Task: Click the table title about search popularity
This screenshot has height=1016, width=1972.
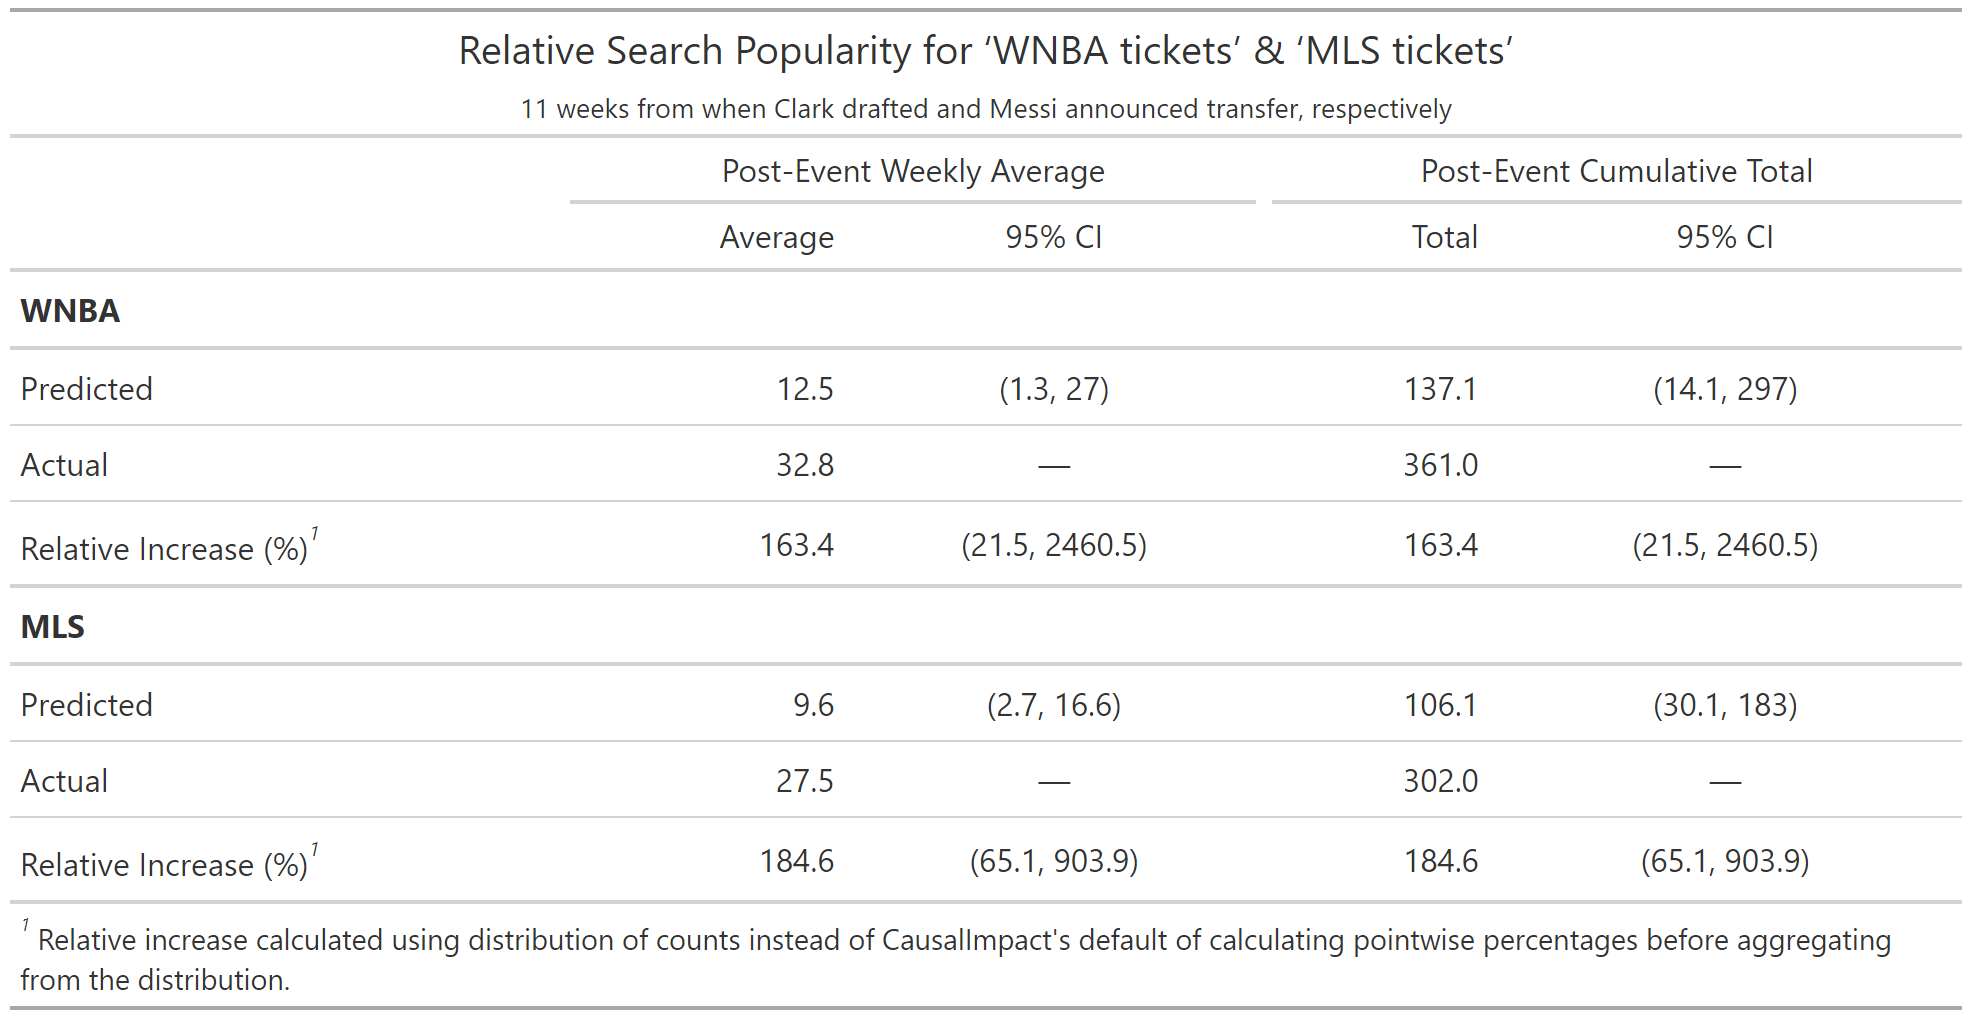Action: pyautogui.click(x=985, y=51)
